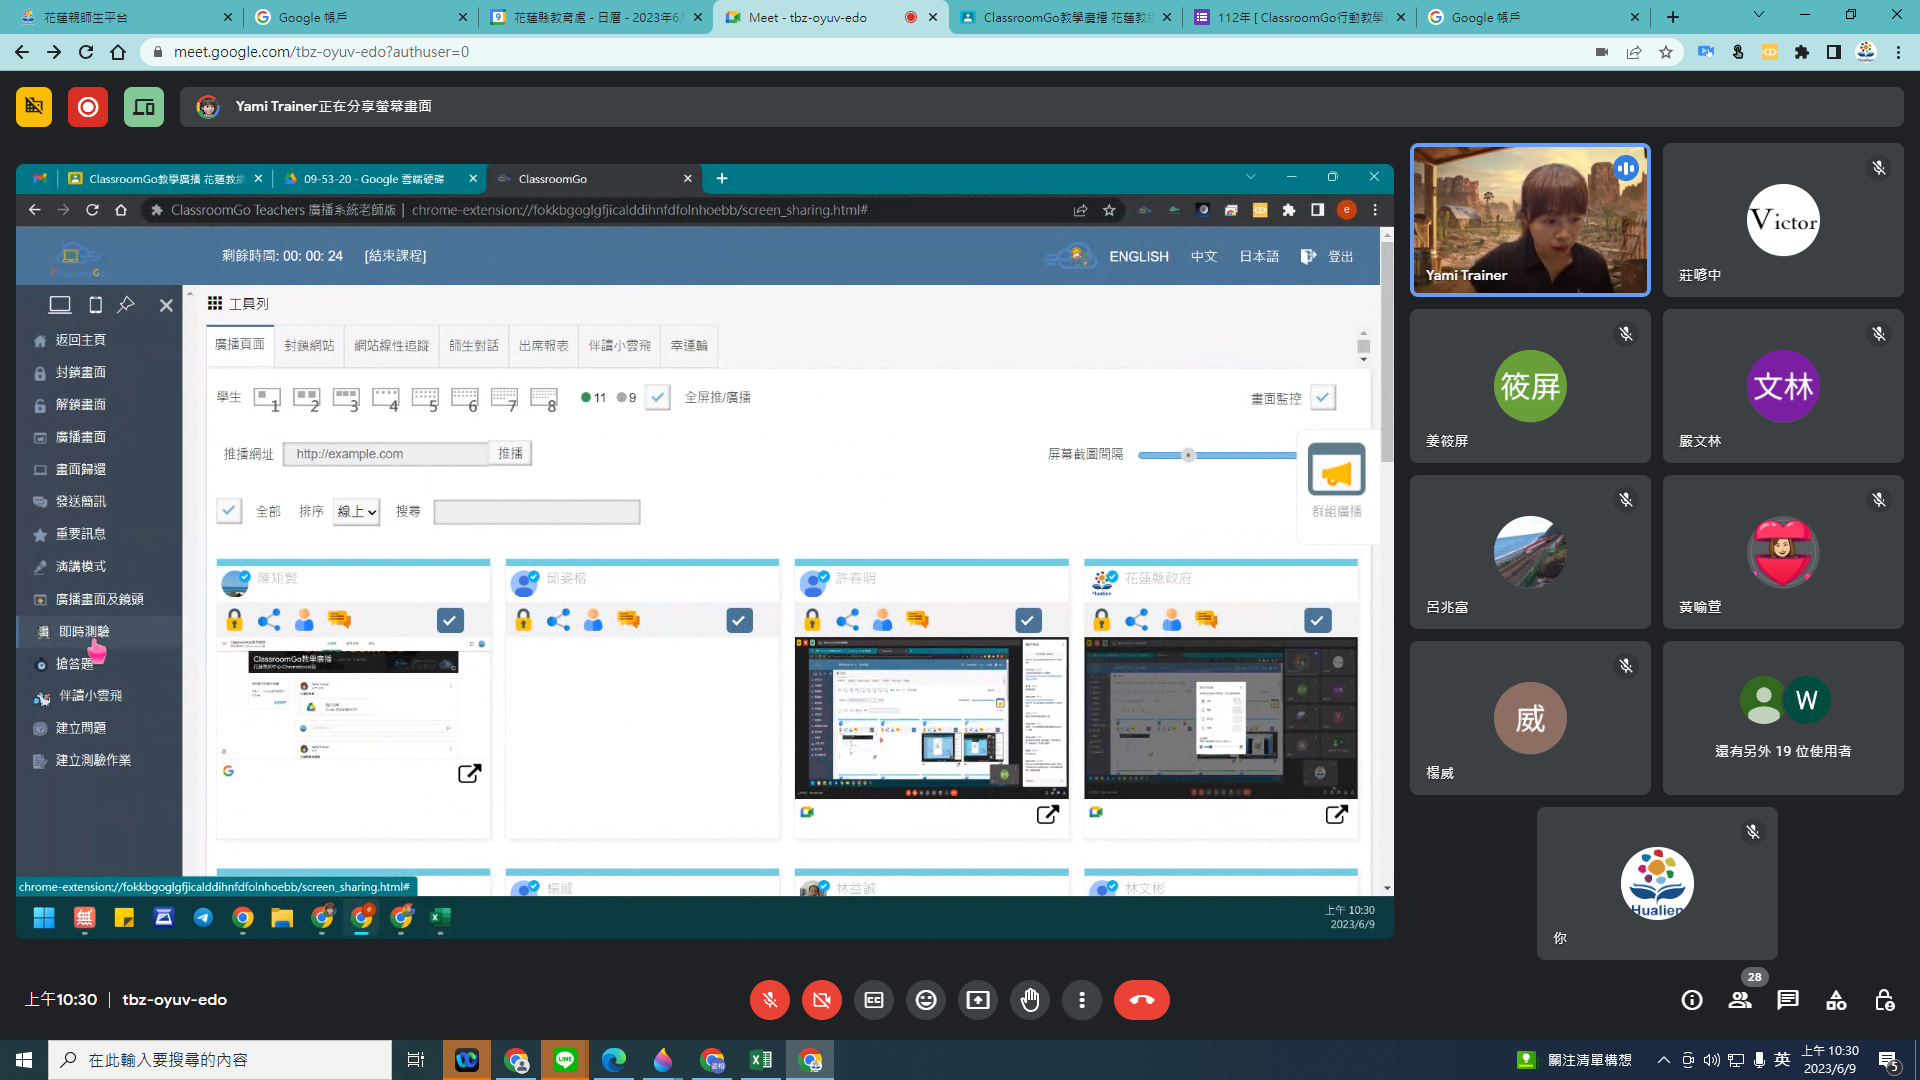The image size is (1920, 1080).
Task: Click the Windows search box
Action: tap(220, 1060)
